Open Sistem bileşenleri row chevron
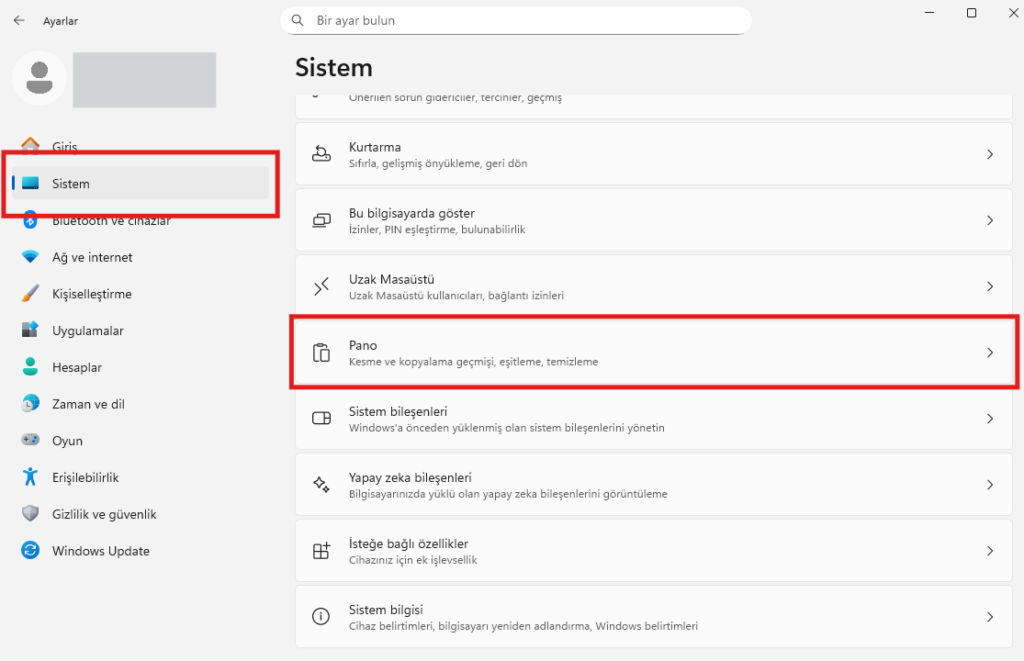 989,419
